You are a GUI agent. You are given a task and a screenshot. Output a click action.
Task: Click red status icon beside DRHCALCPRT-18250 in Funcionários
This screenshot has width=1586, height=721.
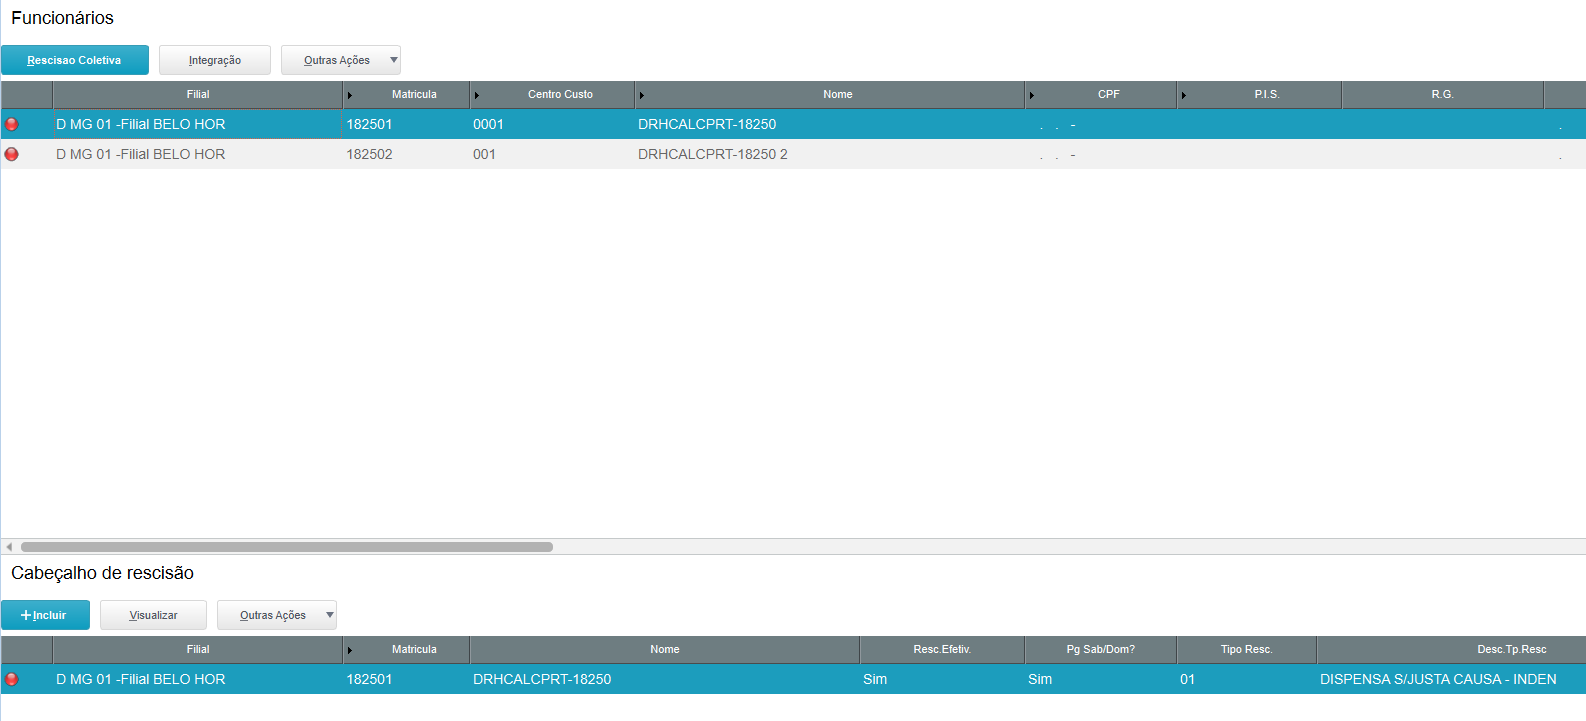(12, 124)
